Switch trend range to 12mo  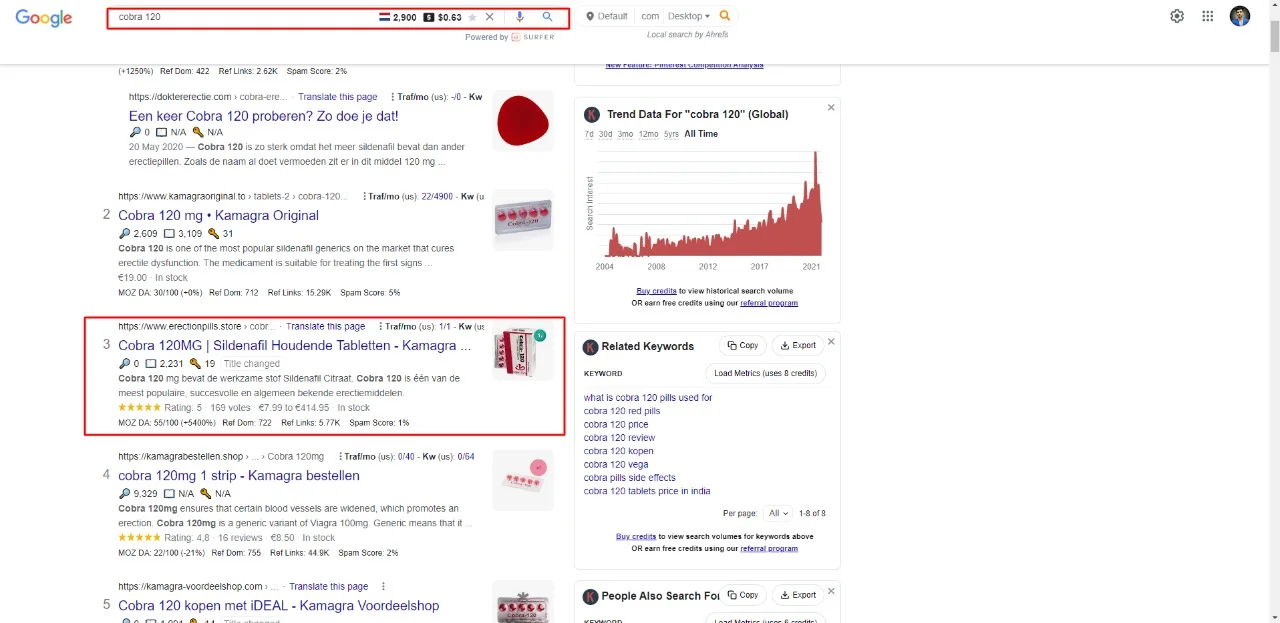tap(648, 134)
